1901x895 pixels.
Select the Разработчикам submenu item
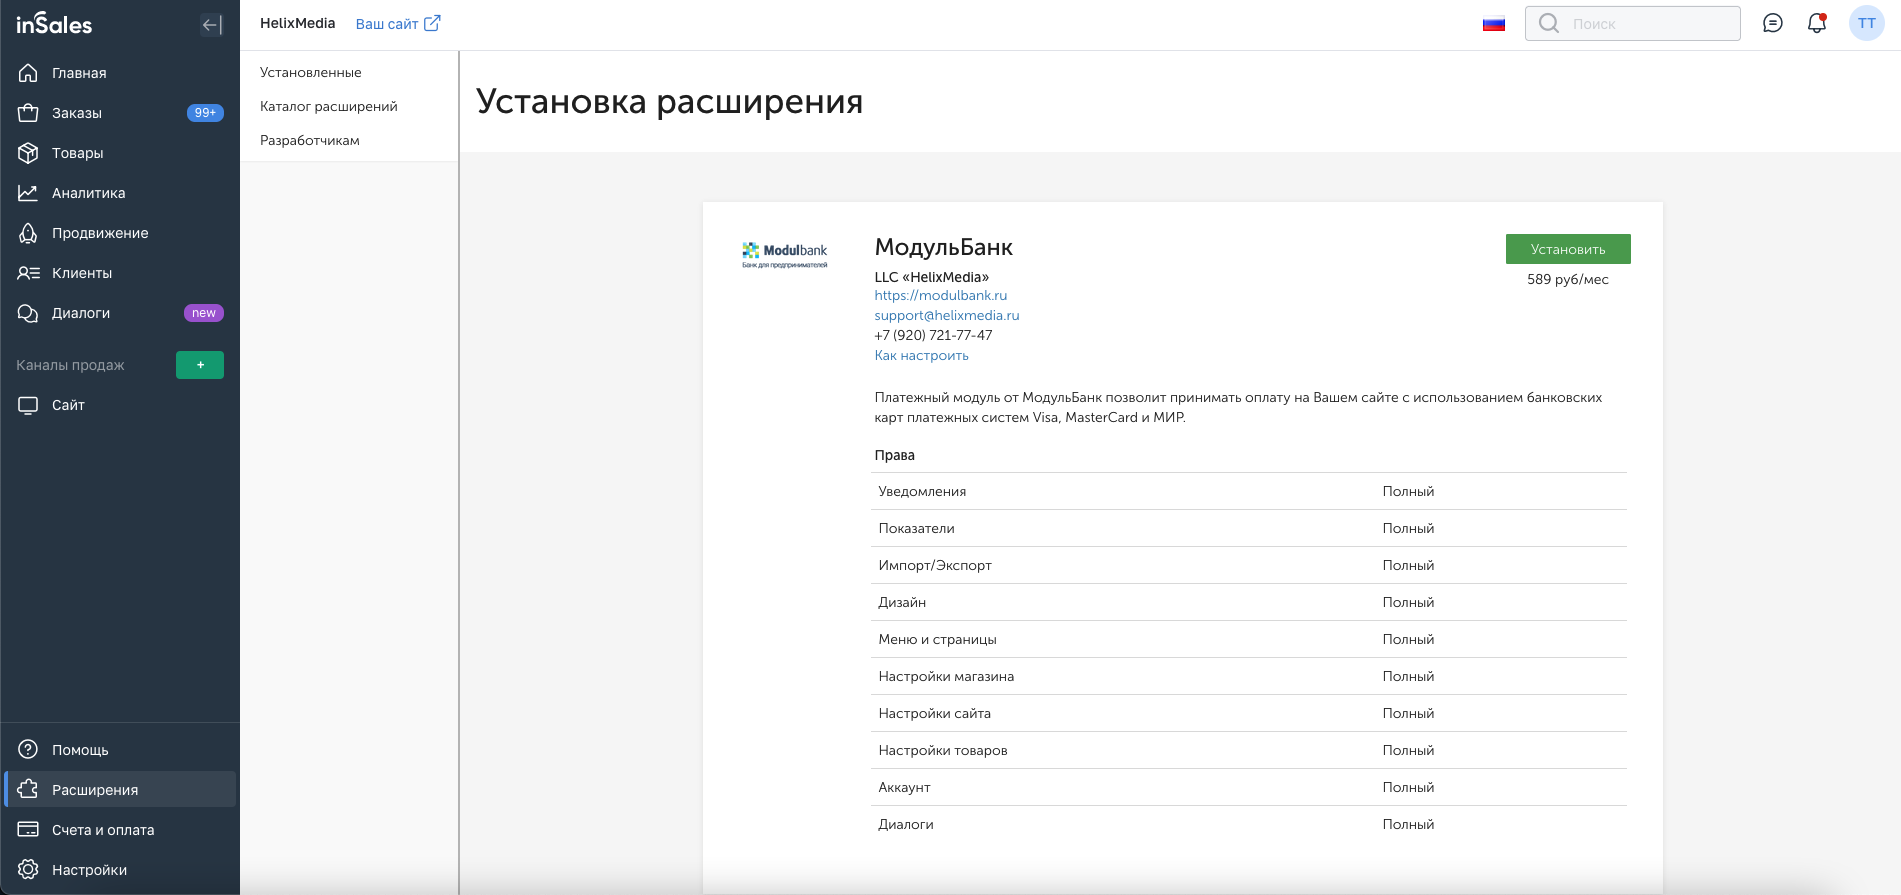tap(310, 140)
